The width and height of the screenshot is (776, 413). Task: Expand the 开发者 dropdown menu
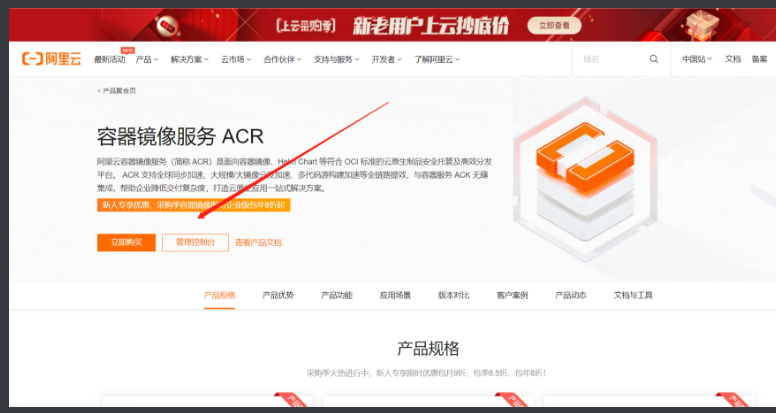[x=387, y=59]
